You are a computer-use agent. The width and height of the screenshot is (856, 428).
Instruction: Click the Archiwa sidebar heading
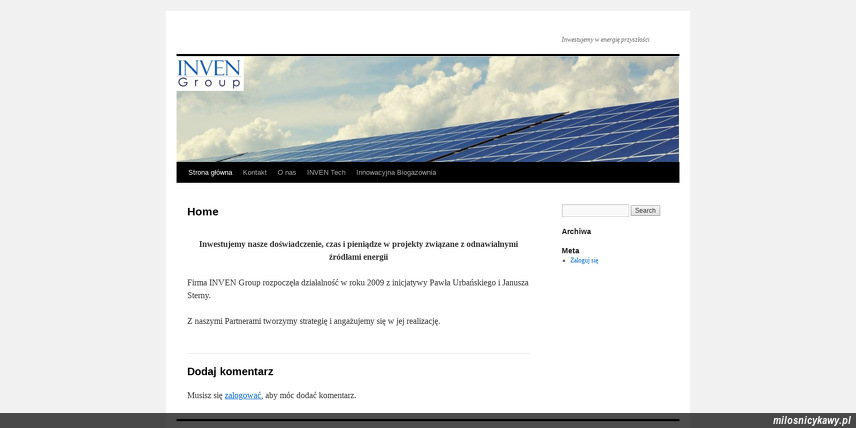click(576, 231)
